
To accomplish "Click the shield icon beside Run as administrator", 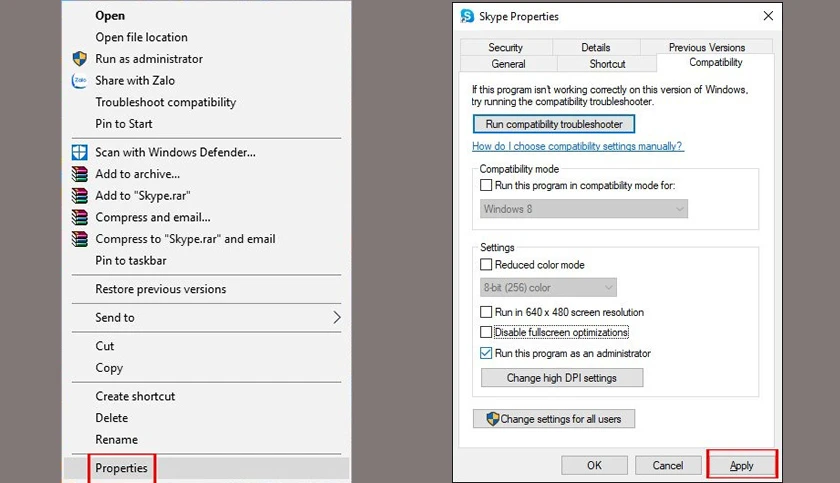I will click(x=79, y=58).
